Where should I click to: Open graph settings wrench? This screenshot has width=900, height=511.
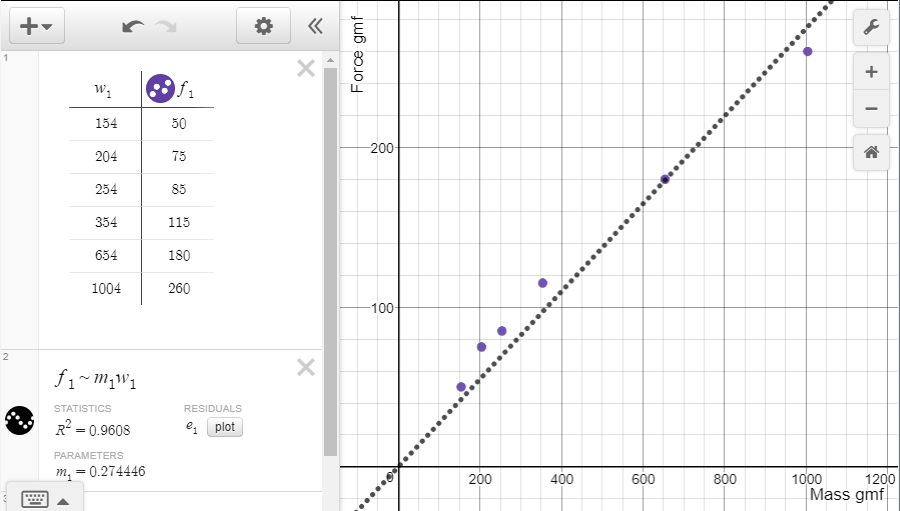tap(871, 26)
